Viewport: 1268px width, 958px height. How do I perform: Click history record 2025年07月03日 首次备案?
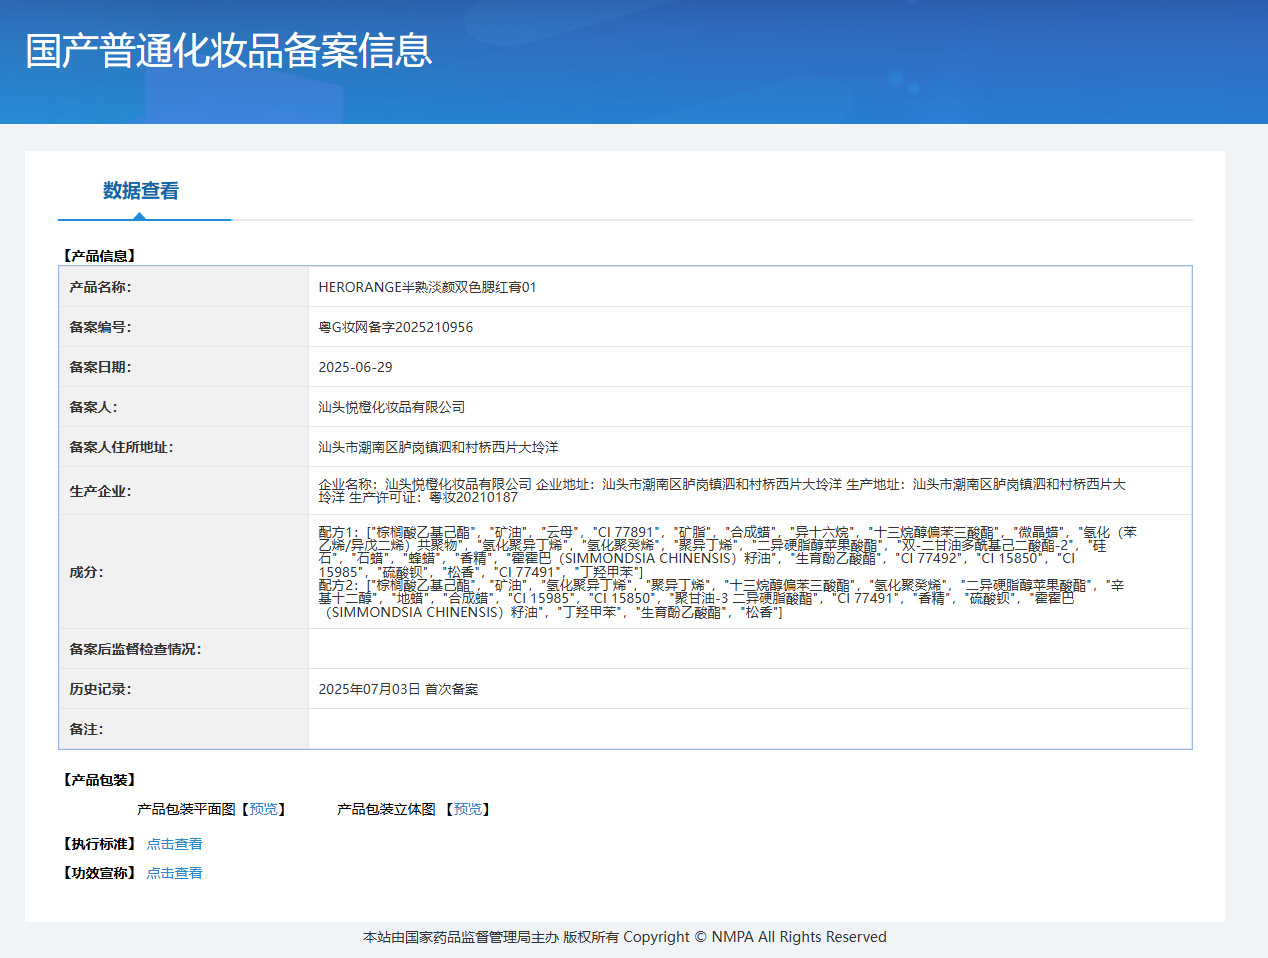[398, 689]
